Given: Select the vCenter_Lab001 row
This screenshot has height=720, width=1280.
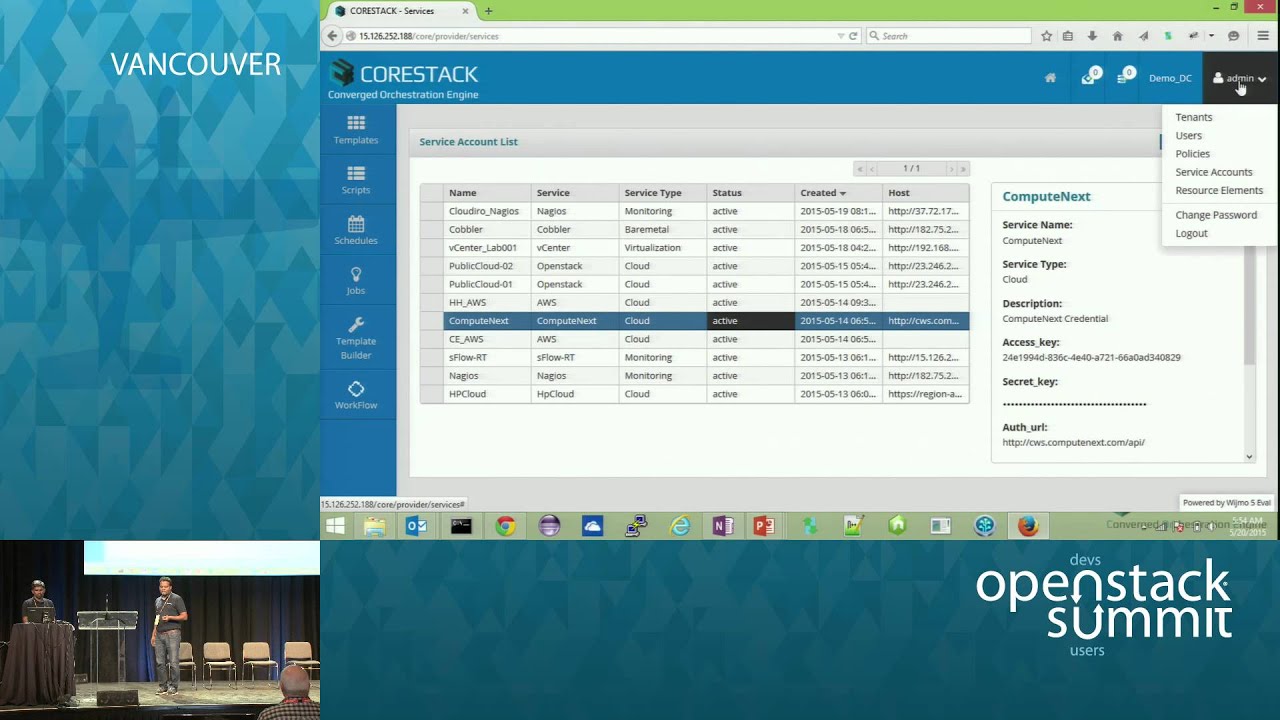Looking at the screenshot, I should pyautogui.click(x=694, y=248).
